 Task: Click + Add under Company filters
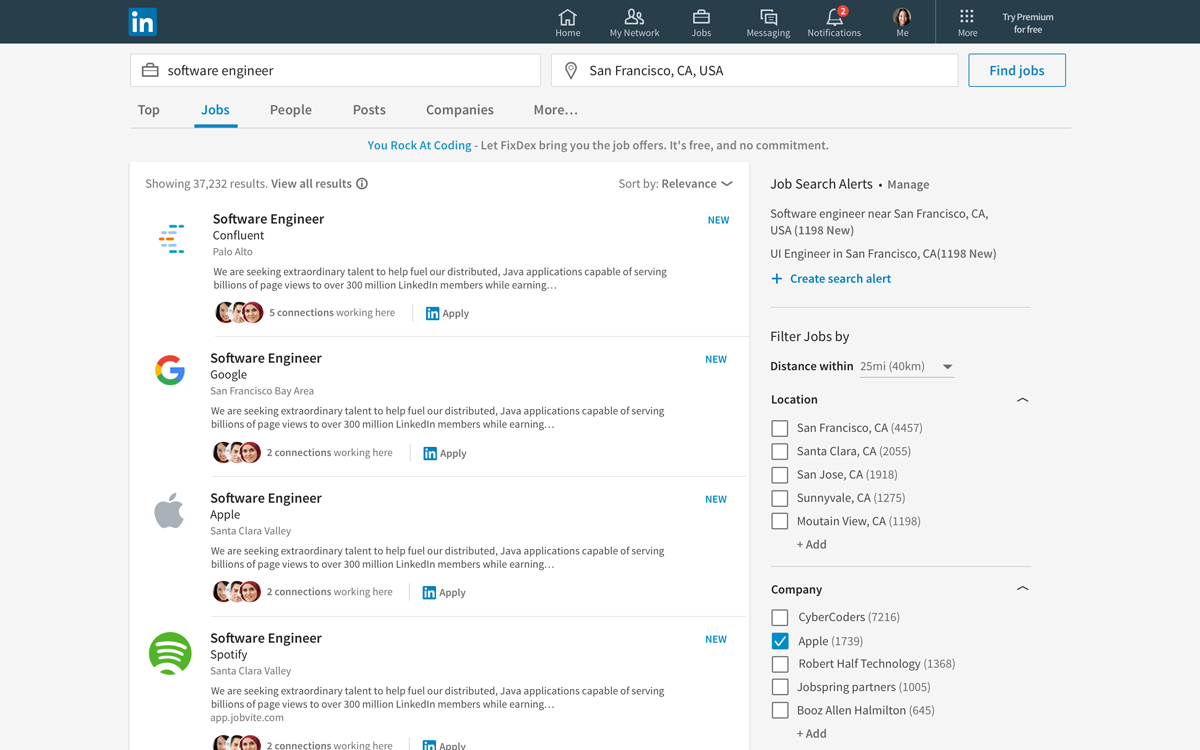coord(811,734)
